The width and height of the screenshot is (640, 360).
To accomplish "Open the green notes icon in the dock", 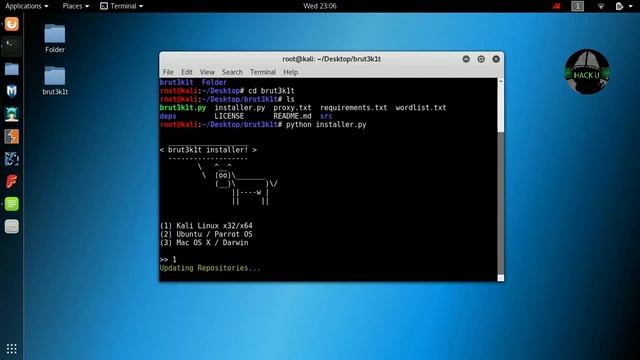I will tap(11, 204).
